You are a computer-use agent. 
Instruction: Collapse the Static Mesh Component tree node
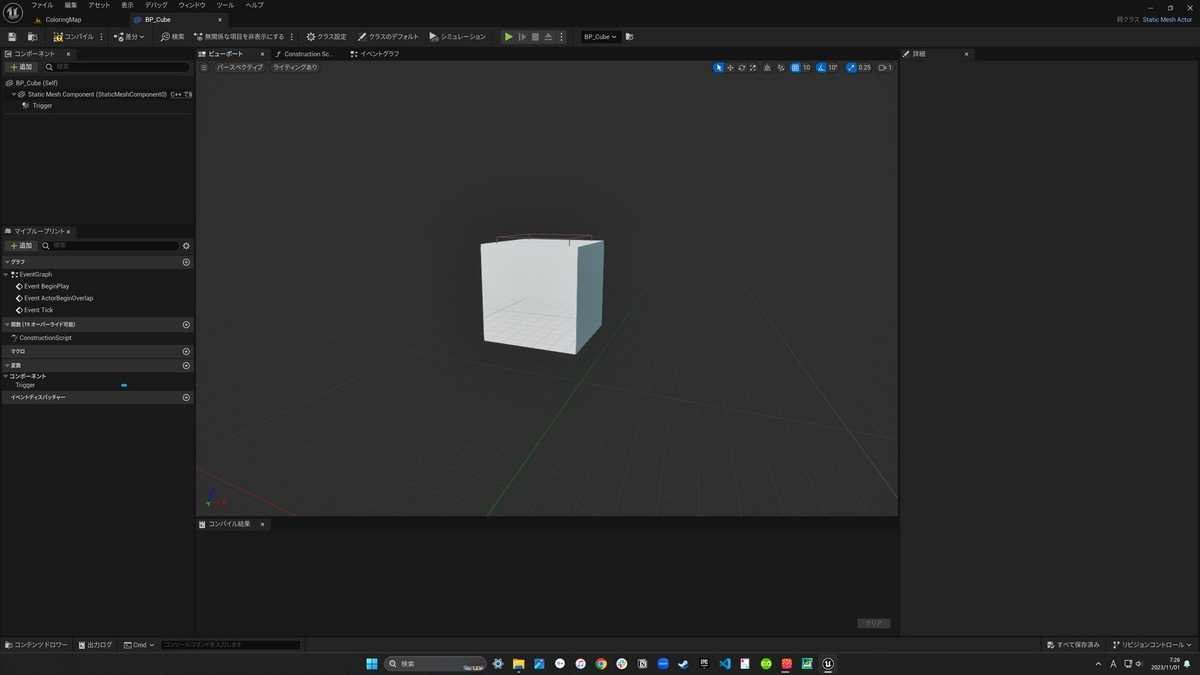tap(14, 94)
